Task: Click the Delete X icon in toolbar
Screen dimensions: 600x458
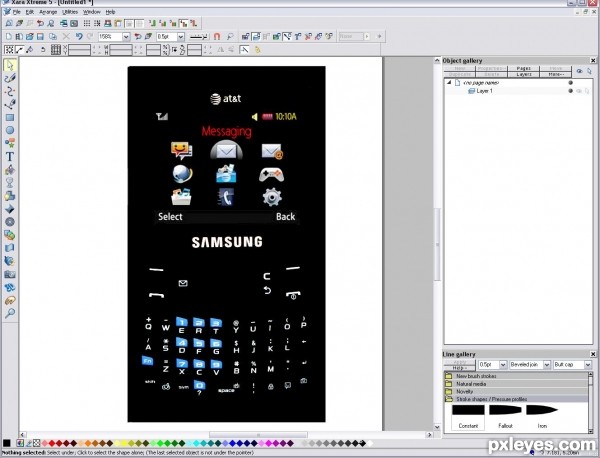Action: 66,36
